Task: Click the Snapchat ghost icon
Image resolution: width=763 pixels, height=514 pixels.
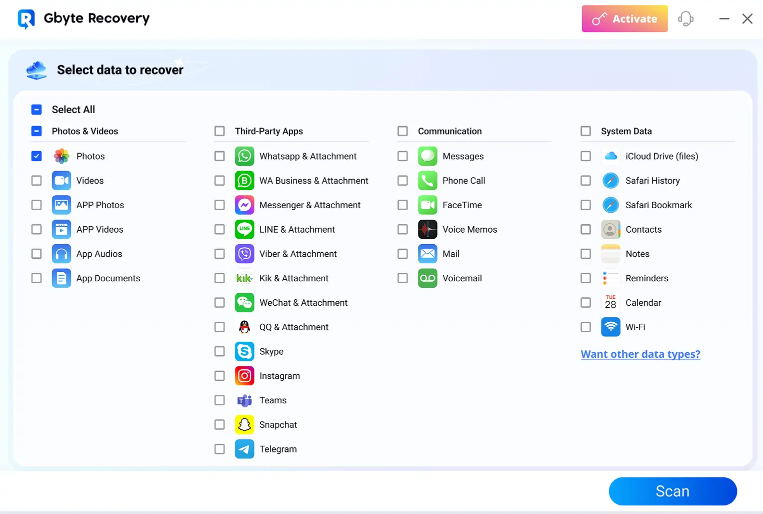Action: coord(244,425)
